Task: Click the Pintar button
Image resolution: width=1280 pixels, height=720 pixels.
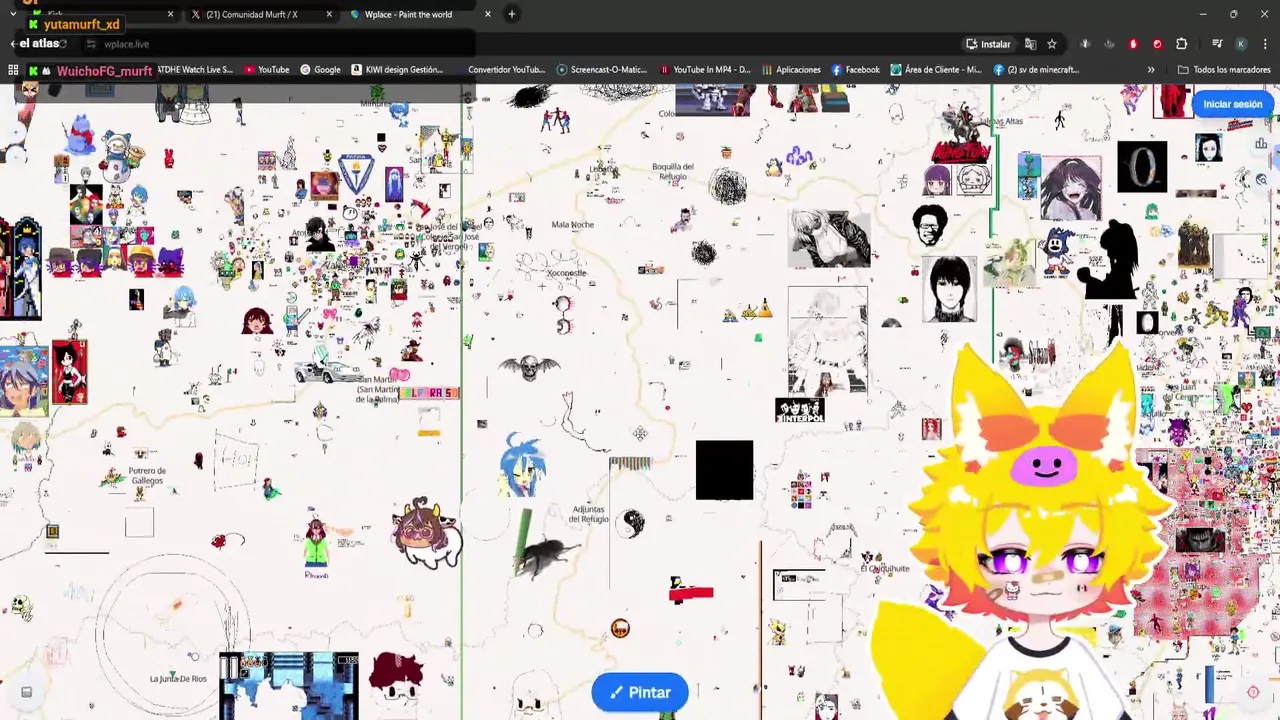Action: (x=640, y=692)
